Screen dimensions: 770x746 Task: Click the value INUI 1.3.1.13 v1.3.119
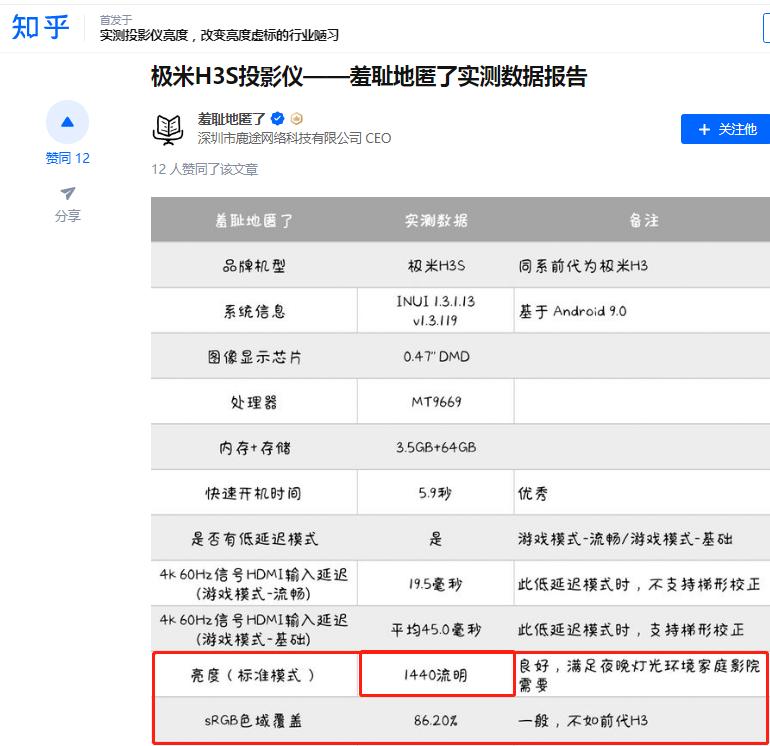coord(436,311)
